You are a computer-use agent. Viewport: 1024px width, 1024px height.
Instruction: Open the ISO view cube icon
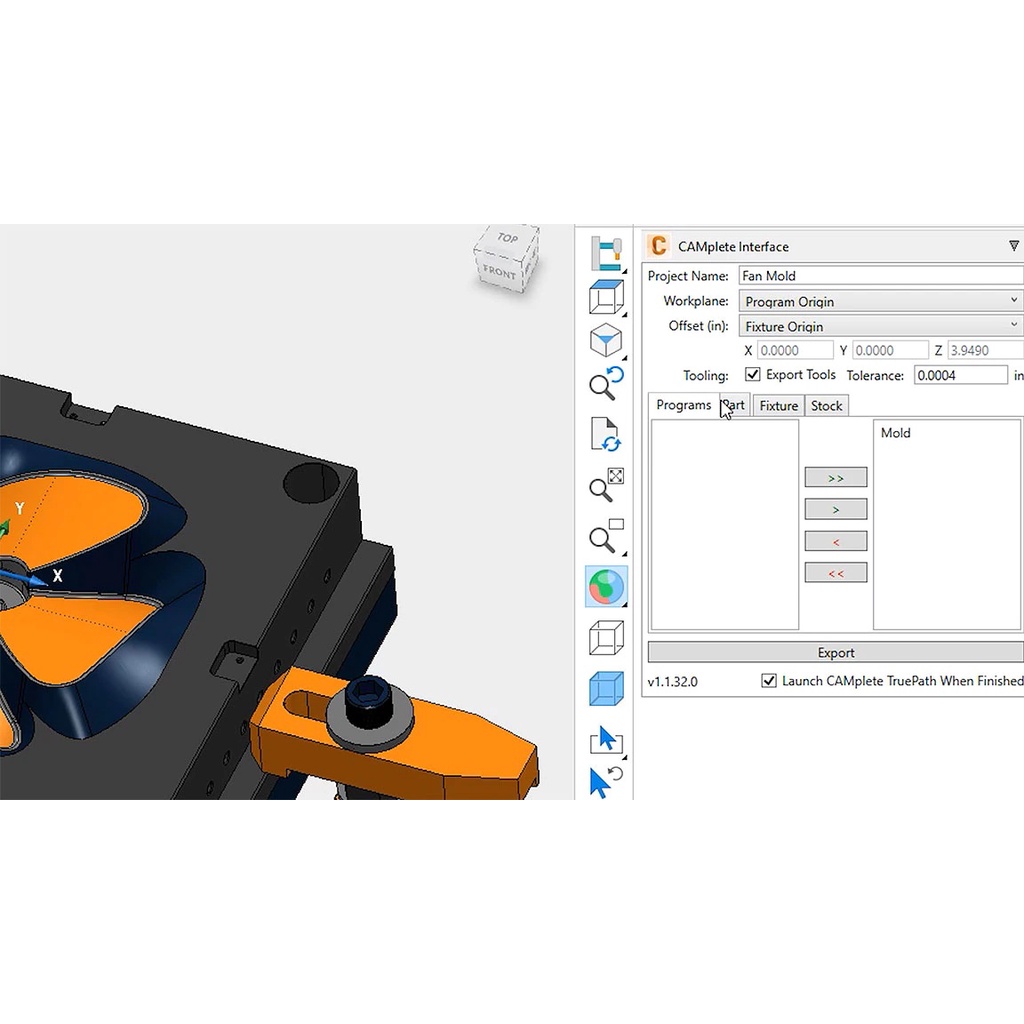pyautogui.click(x=606, y=340)
